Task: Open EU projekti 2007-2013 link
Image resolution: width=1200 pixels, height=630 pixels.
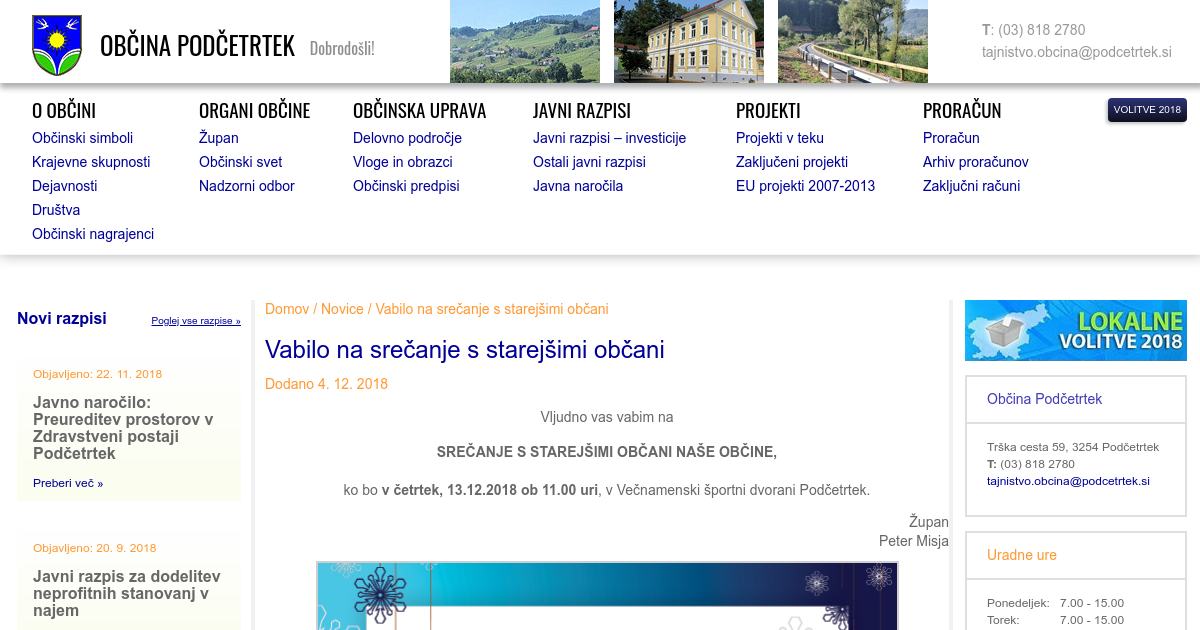Action: 805,186
